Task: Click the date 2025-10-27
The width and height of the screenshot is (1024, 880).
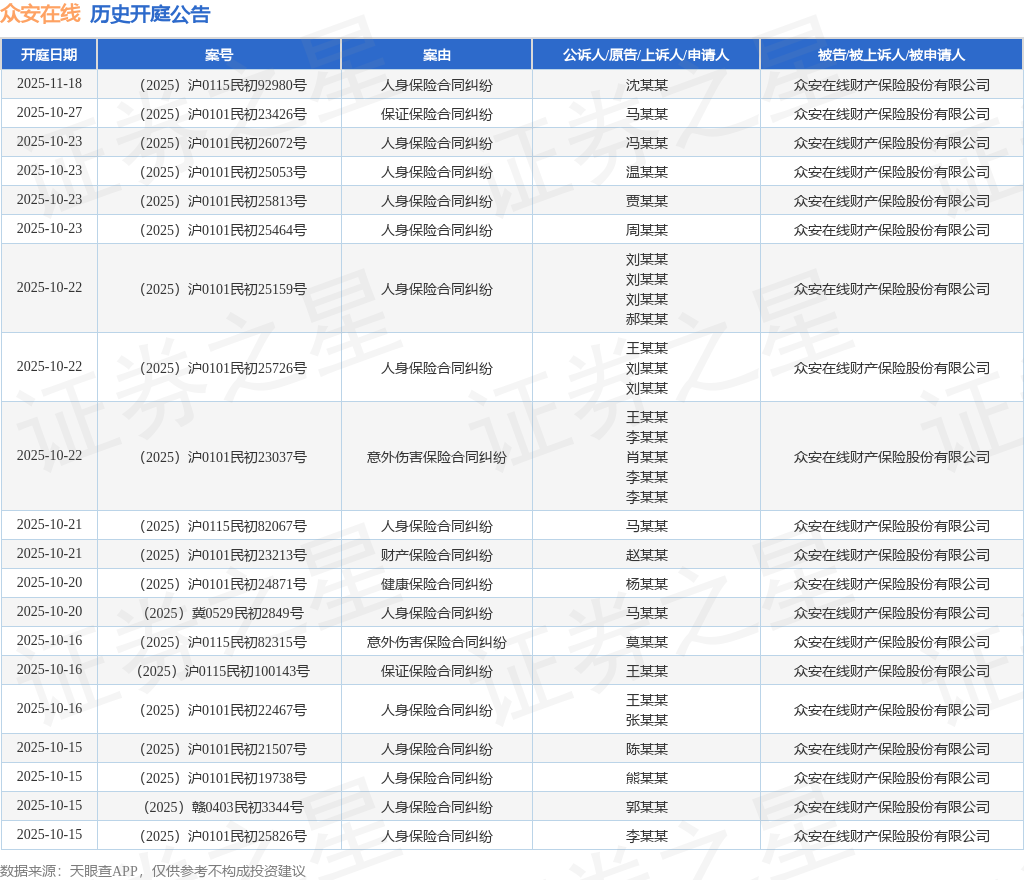Action: click(49, 112)
